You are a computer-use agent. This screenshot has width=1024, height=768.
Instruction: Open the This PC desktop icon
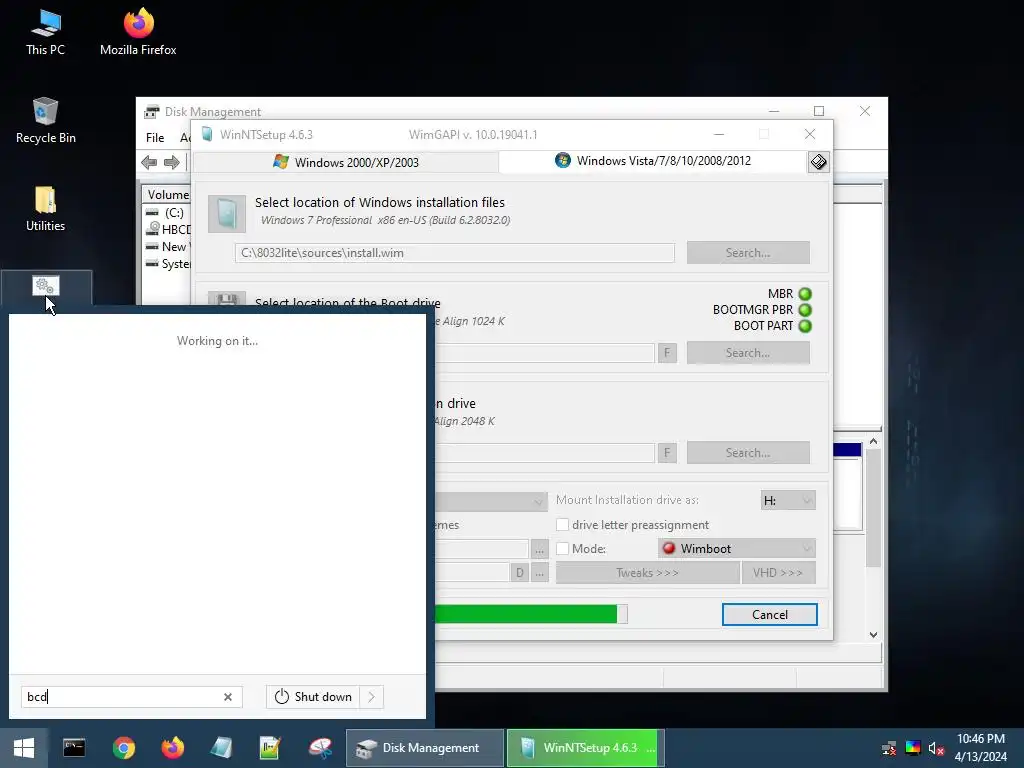(45, 33)
